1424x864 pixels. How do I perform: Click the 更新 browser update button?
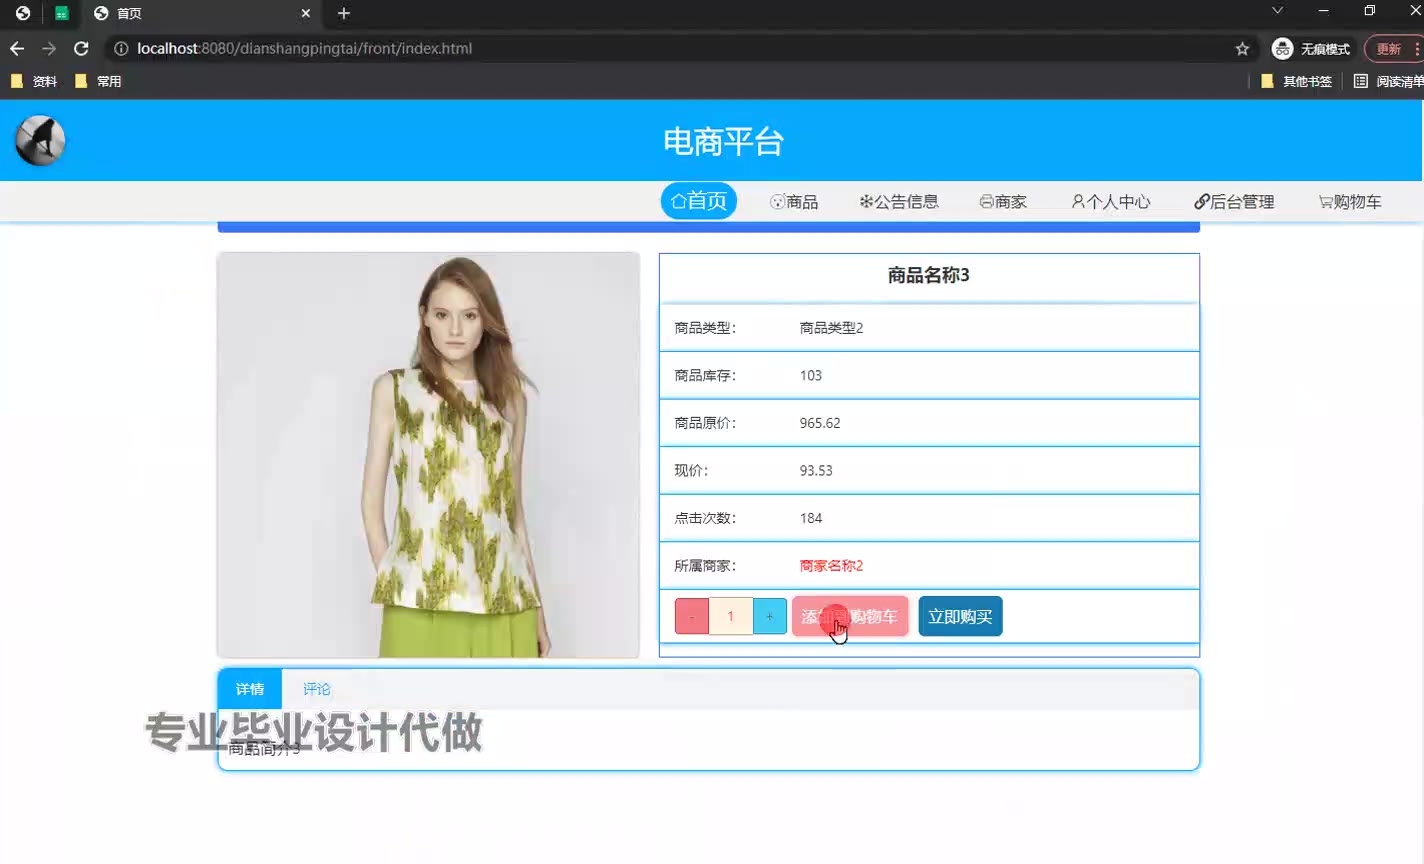tap(1393, 48)
